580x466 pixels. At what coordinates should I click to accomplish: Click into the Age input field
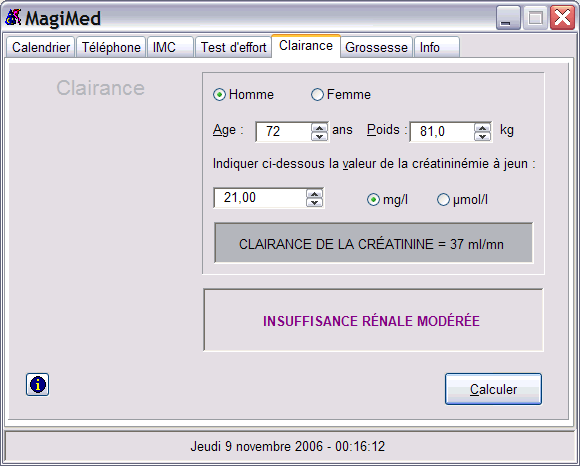coord(284,132)
